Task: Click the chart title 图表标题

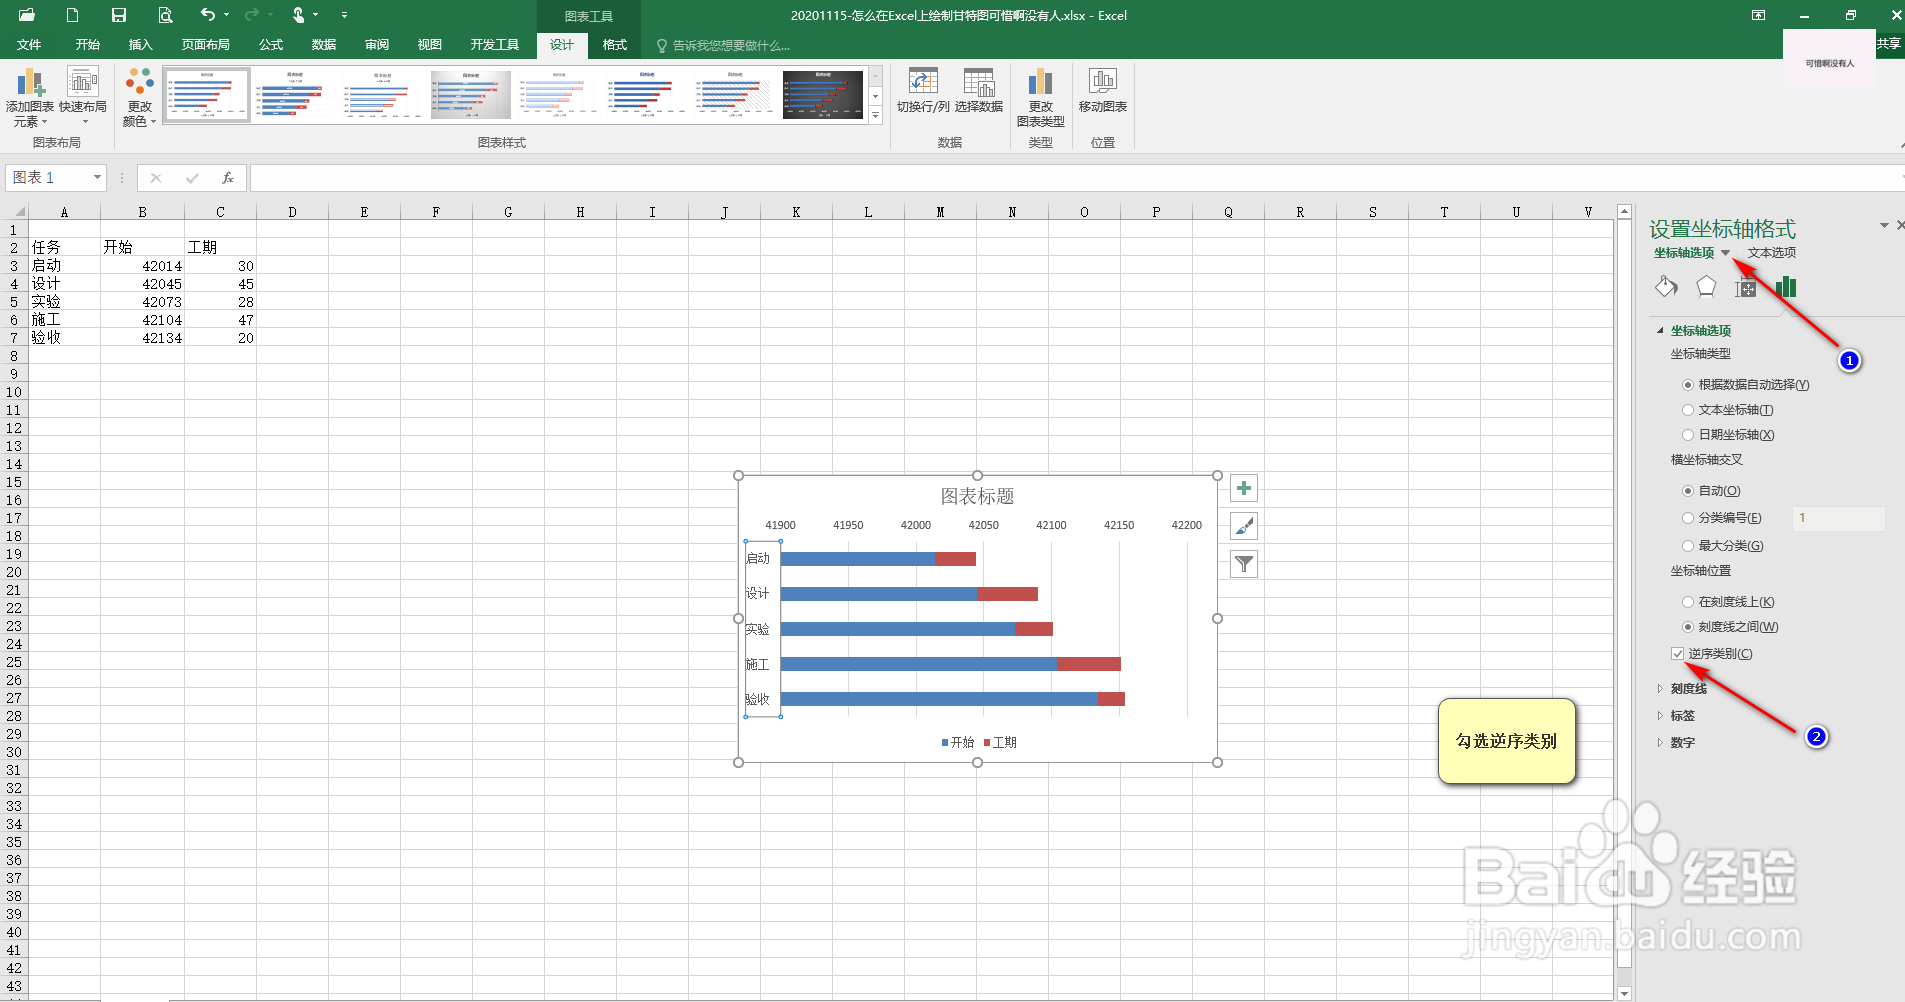Action: pyautogui.click(x=977, y=497)
